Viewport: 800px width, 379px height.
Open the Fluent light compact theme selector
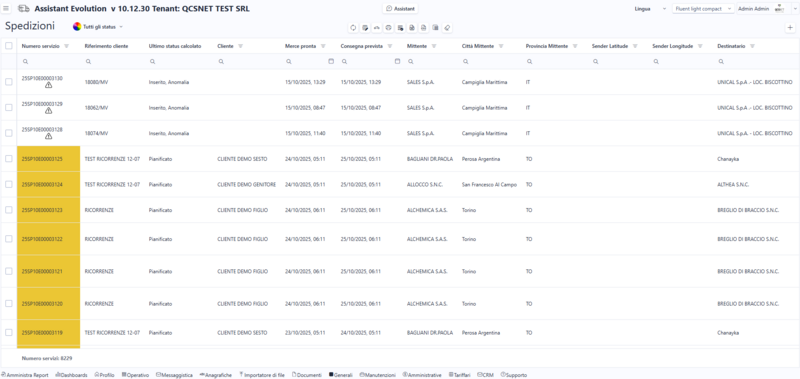(x=703, y=9)
